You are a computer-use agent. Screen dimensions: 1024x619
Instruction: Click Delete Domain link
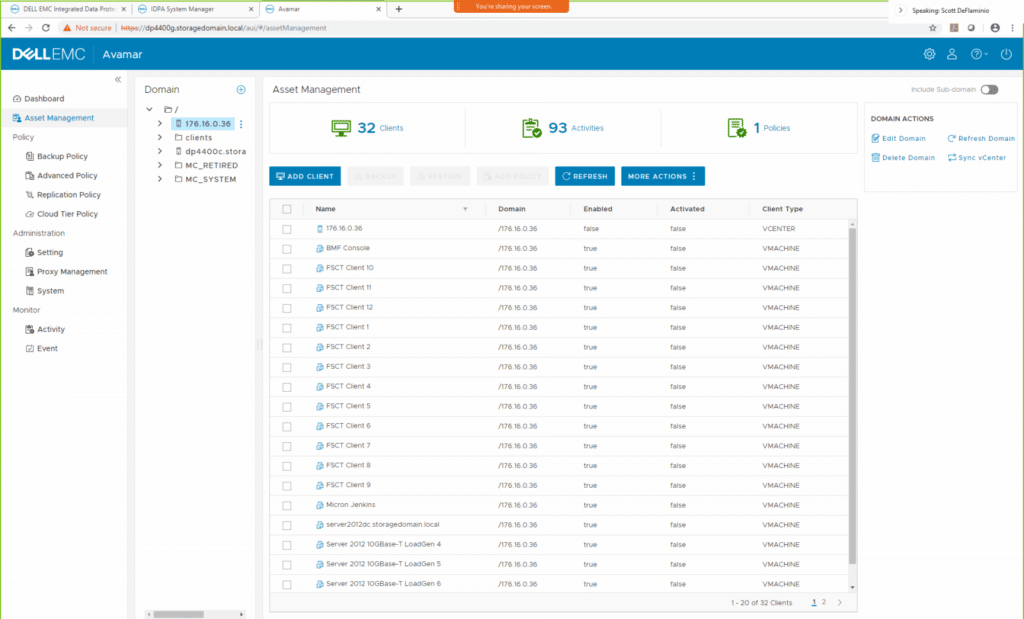[903, 157]
